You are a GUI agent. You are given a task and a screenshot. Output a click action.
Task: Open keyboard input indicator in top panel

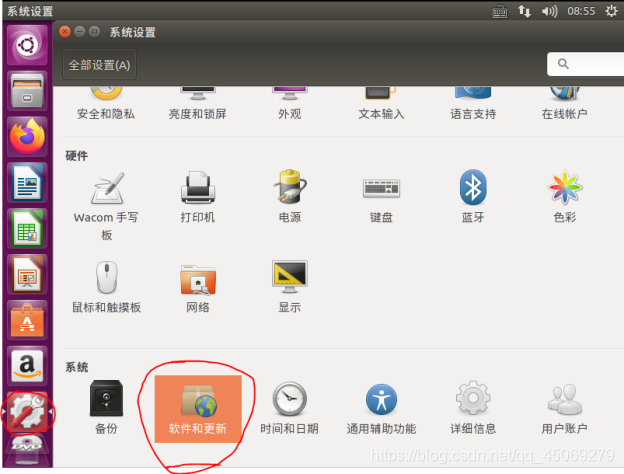pos(500,11)
